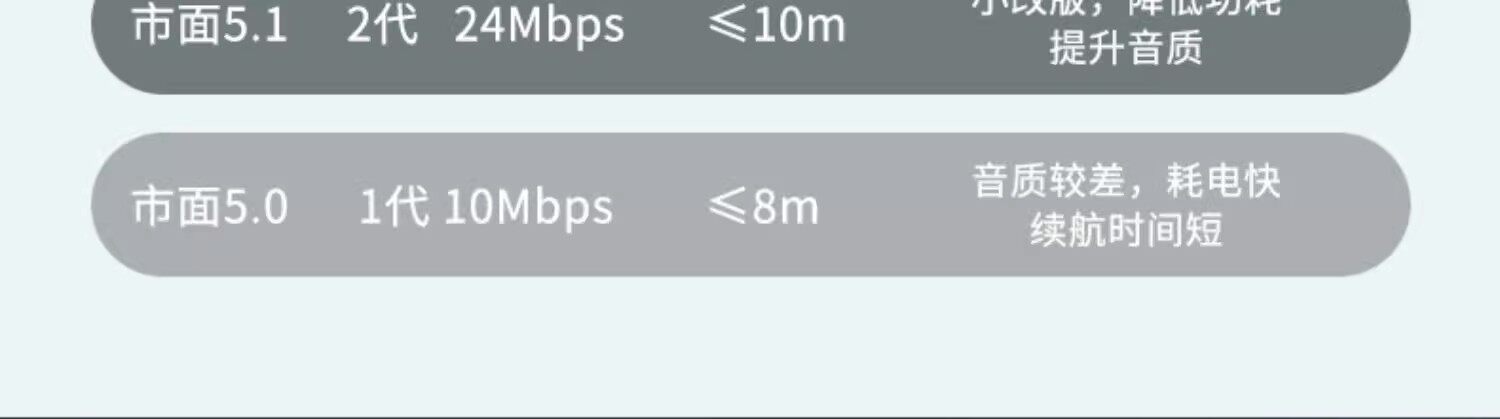Viewport: 1500px width, 419px height.
Task: Click the 2代 generation text
Action: [382, 26]
